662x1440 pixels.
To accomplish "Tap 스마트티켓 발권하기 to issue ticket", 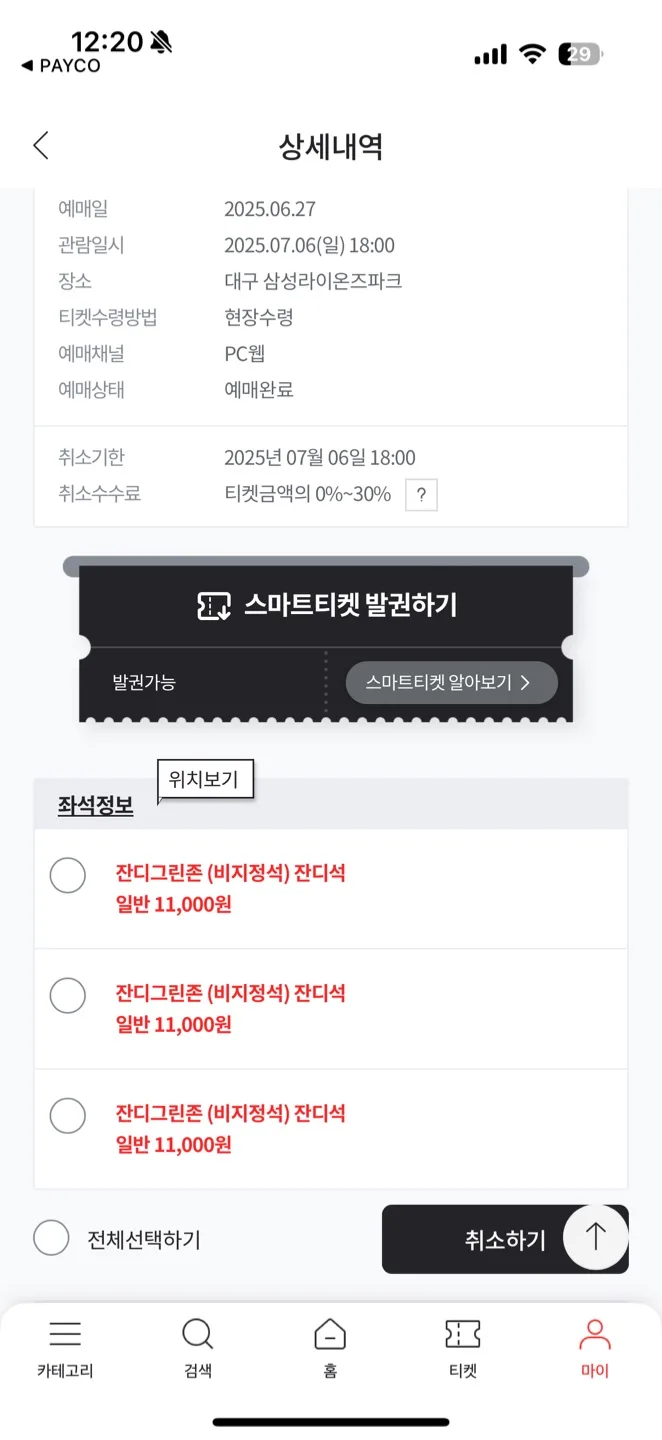I will click(x=326, y=606).
